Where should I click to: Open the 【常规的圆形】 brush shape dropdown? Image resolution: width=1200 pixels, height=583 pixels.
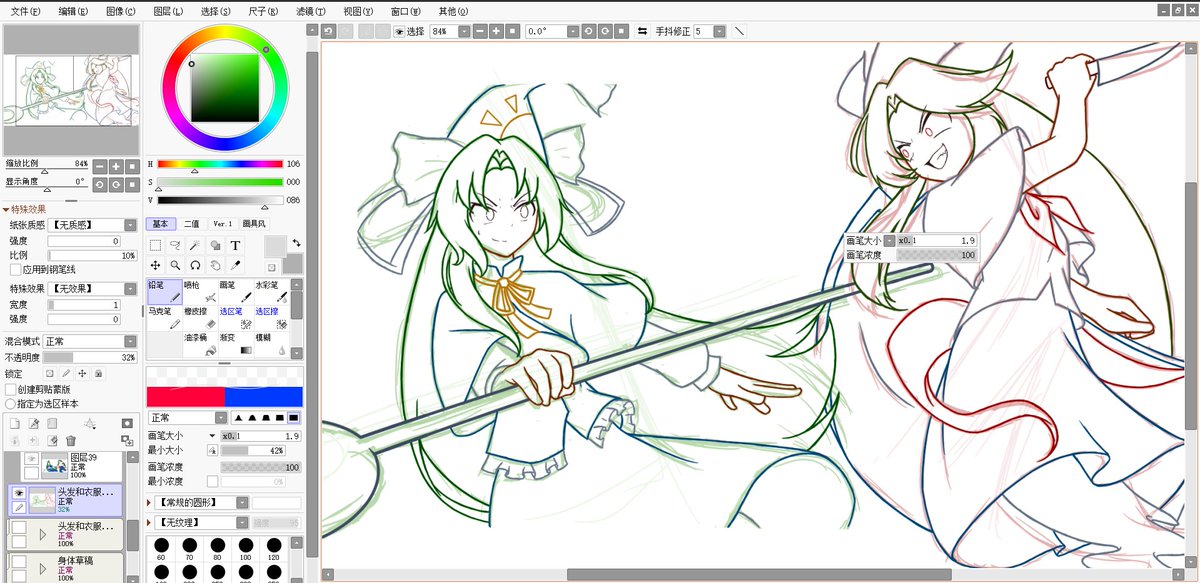coord(243,502)
